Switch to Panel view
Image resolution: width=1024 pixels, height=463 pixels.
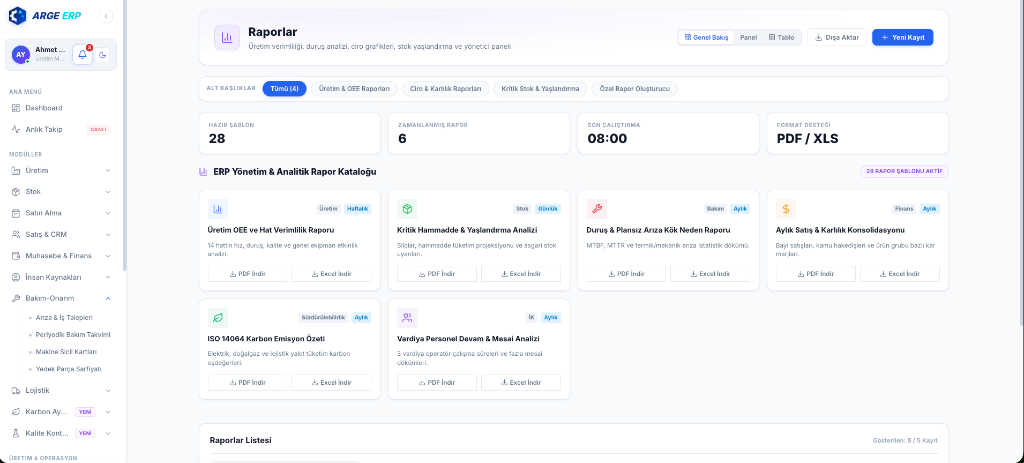[748, 37]
